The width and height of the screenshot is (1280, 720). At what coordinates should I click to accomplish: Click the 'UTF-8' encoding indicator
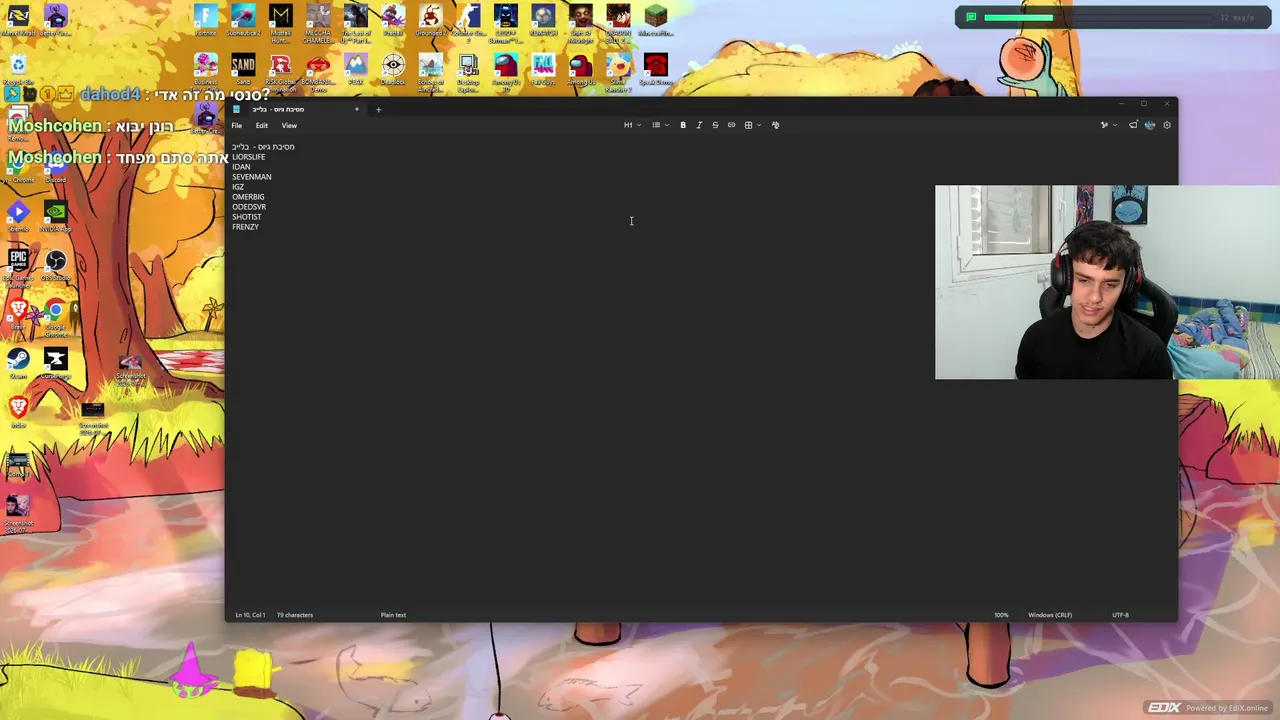(1120, 615)
